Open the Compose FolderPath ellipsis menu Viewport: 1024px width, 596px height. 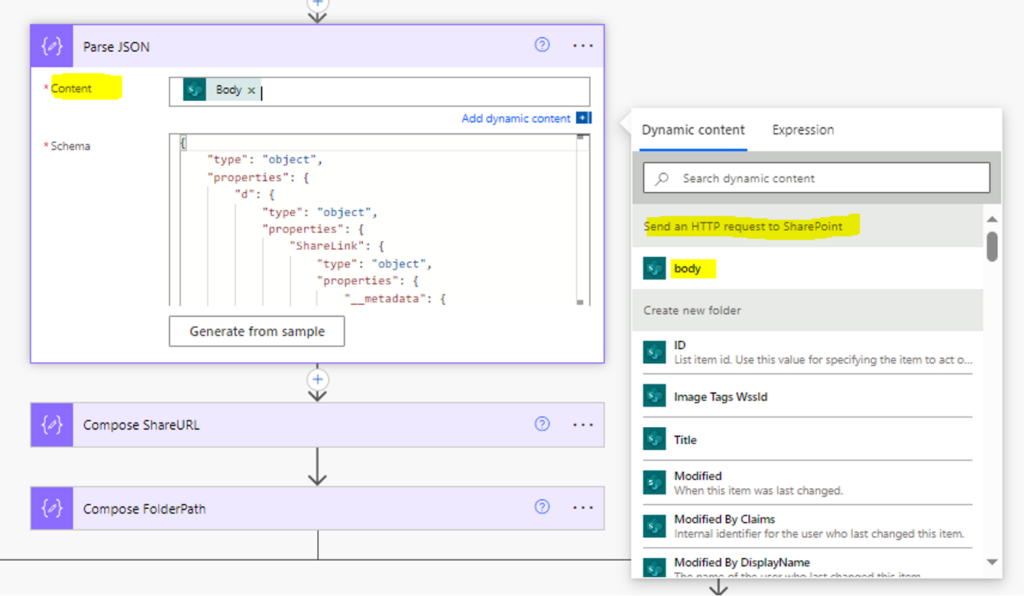tap(583, 508)
